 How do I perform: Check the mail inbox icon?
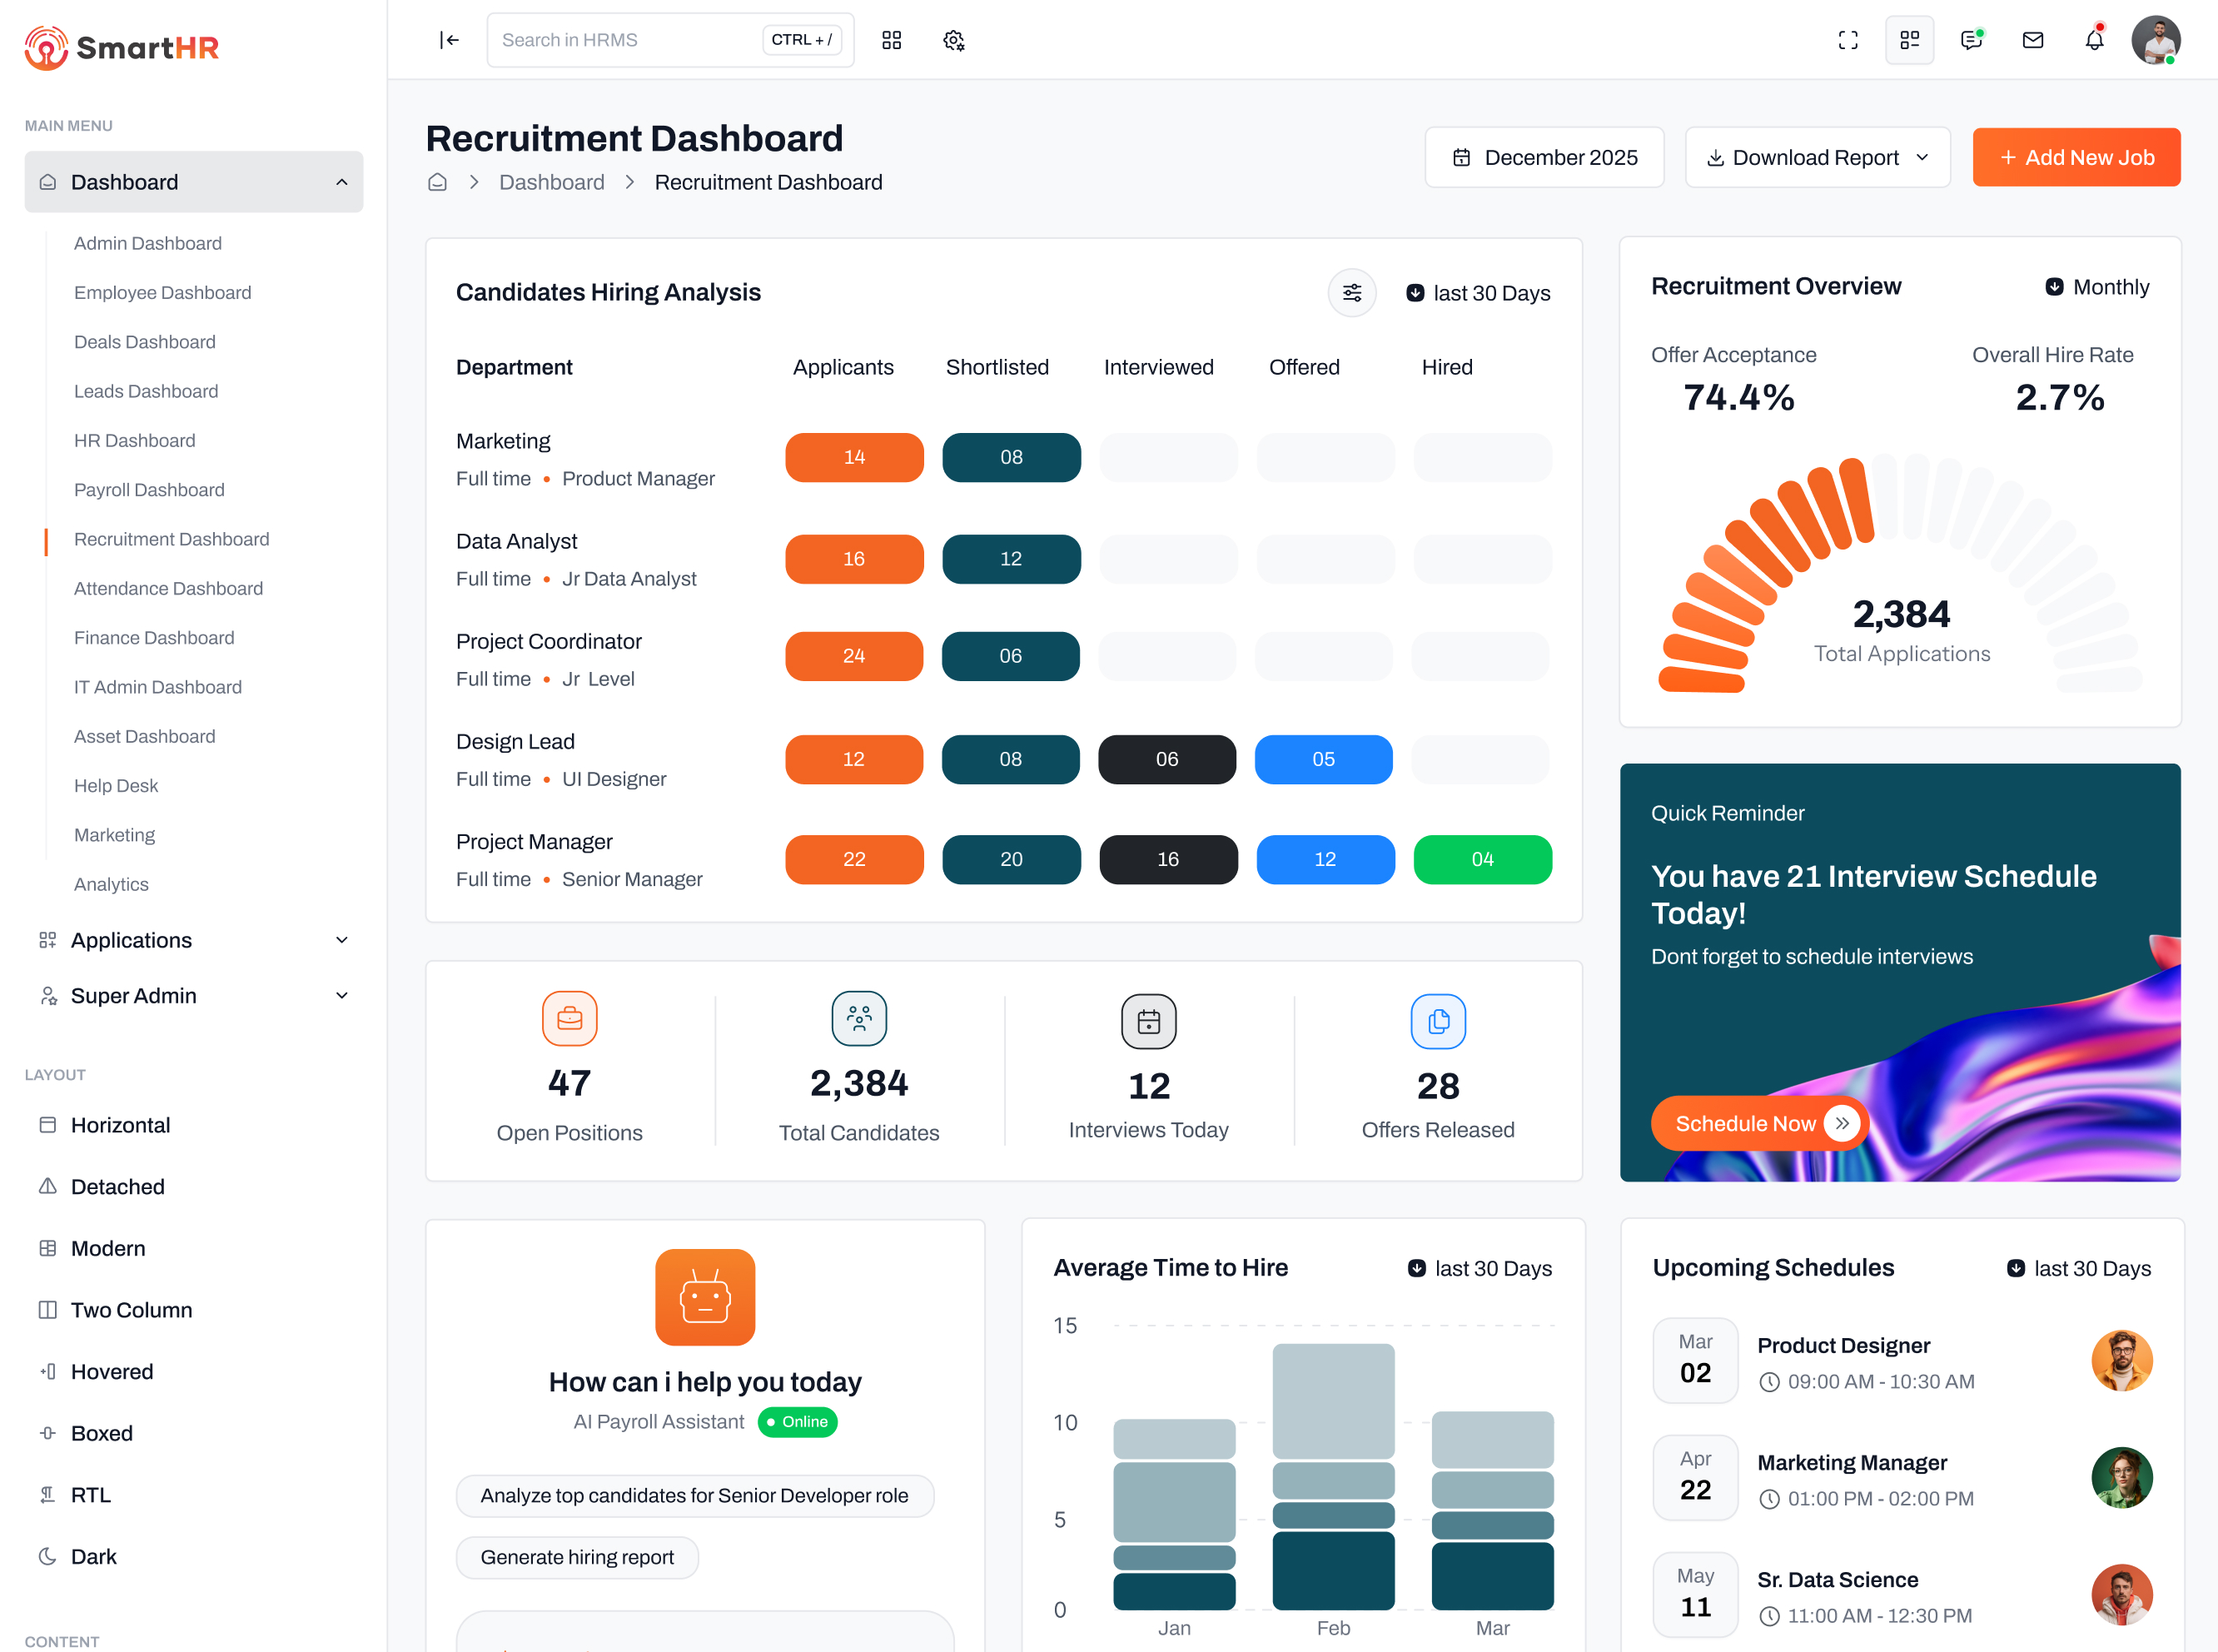point(2032,40)
